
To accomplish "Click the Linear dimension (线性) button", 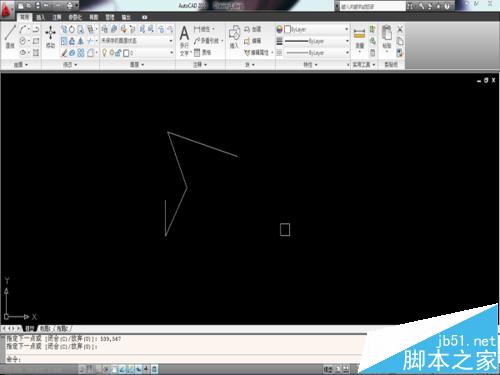I will 203,29.
